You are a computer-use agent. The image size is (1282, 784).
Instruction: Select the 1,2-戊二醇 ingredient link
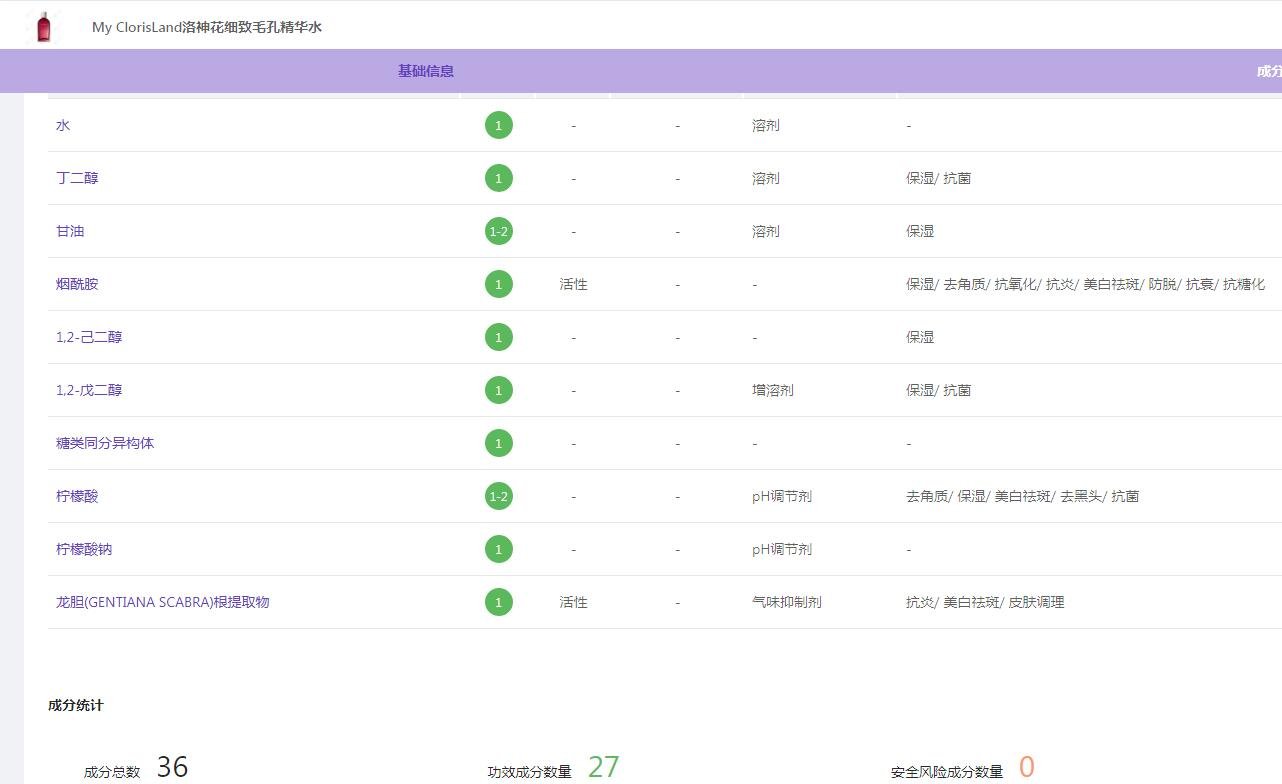coord(89,390)
